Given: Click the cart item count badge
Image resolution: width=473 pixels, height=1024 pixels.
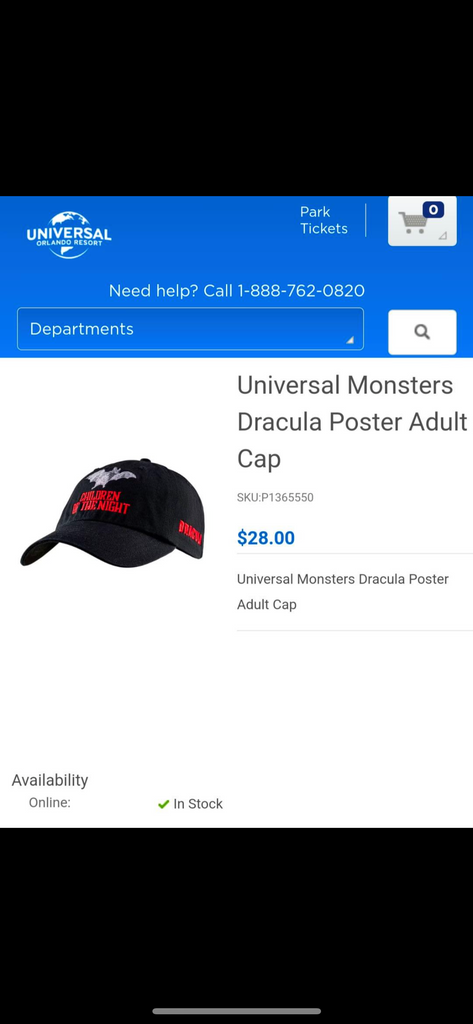Looking at the screenshot, I should [x=433, y=210].
